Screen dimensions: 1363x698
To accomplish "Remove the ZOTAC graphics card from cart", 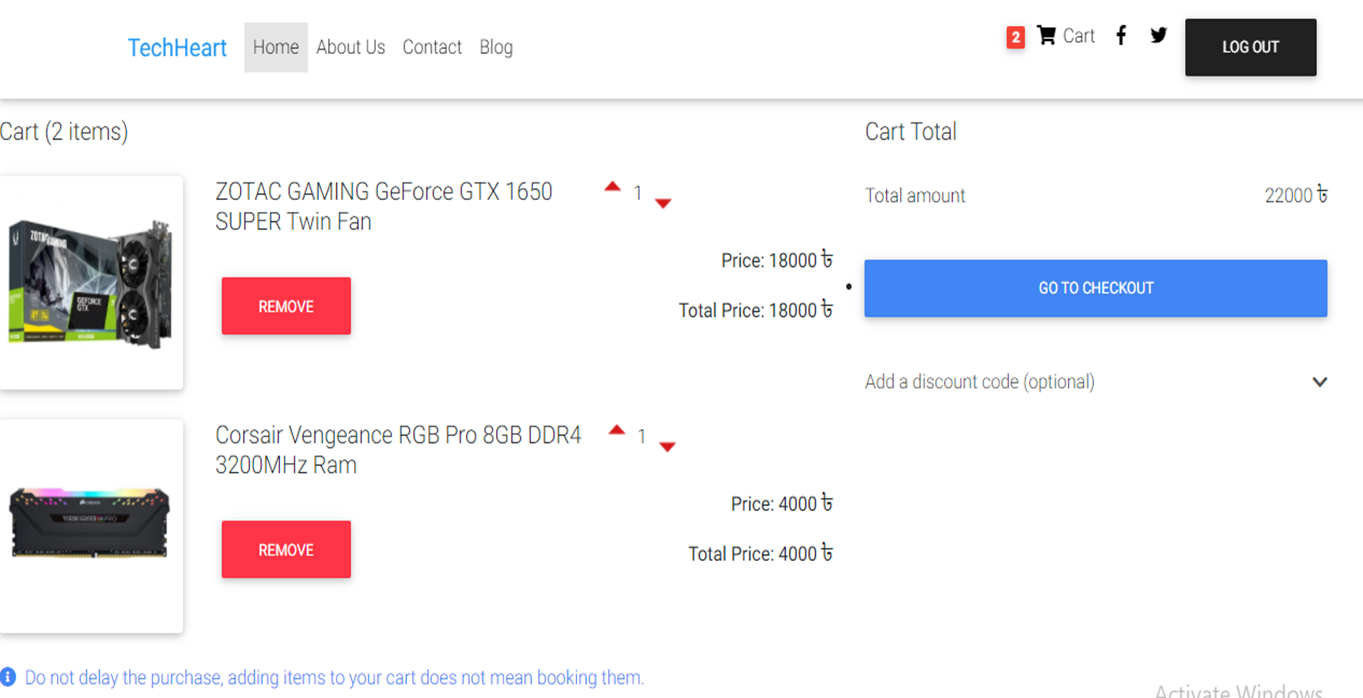I will pyautogui.click(x=286, y=306).
